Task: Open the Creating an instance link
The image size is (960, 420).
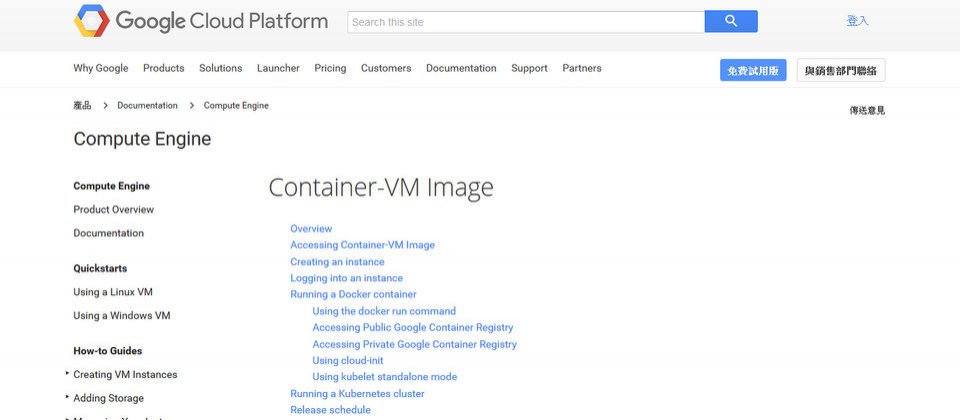Action: point(337,261)
